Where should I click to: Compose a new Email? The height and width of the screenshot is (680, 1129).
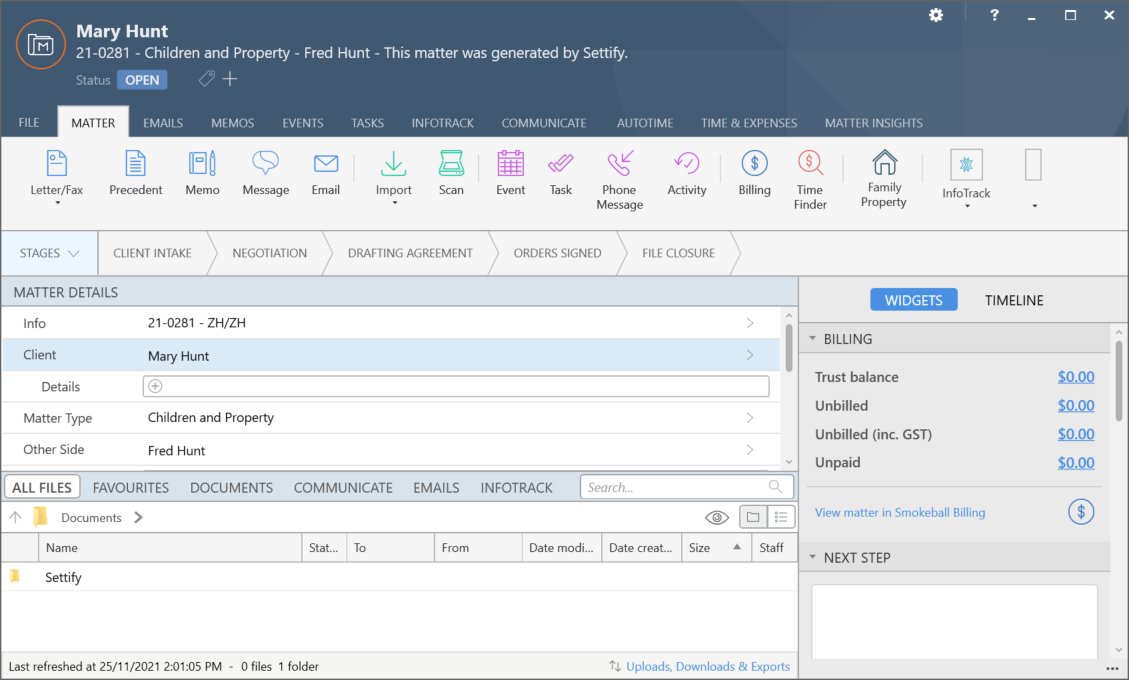pos(325,173)
